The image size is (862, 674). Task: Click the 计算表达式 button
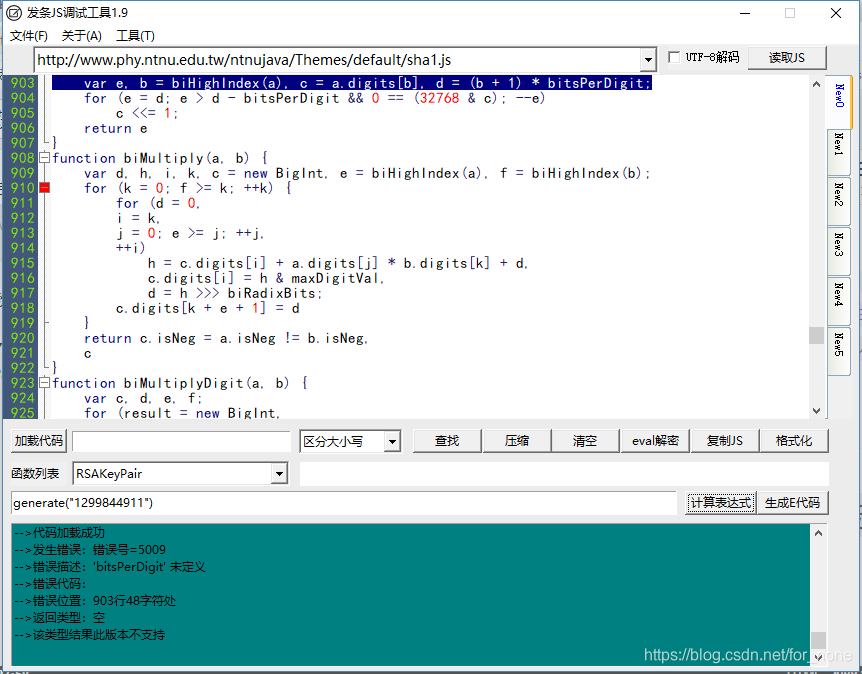(x=721, y=502)
